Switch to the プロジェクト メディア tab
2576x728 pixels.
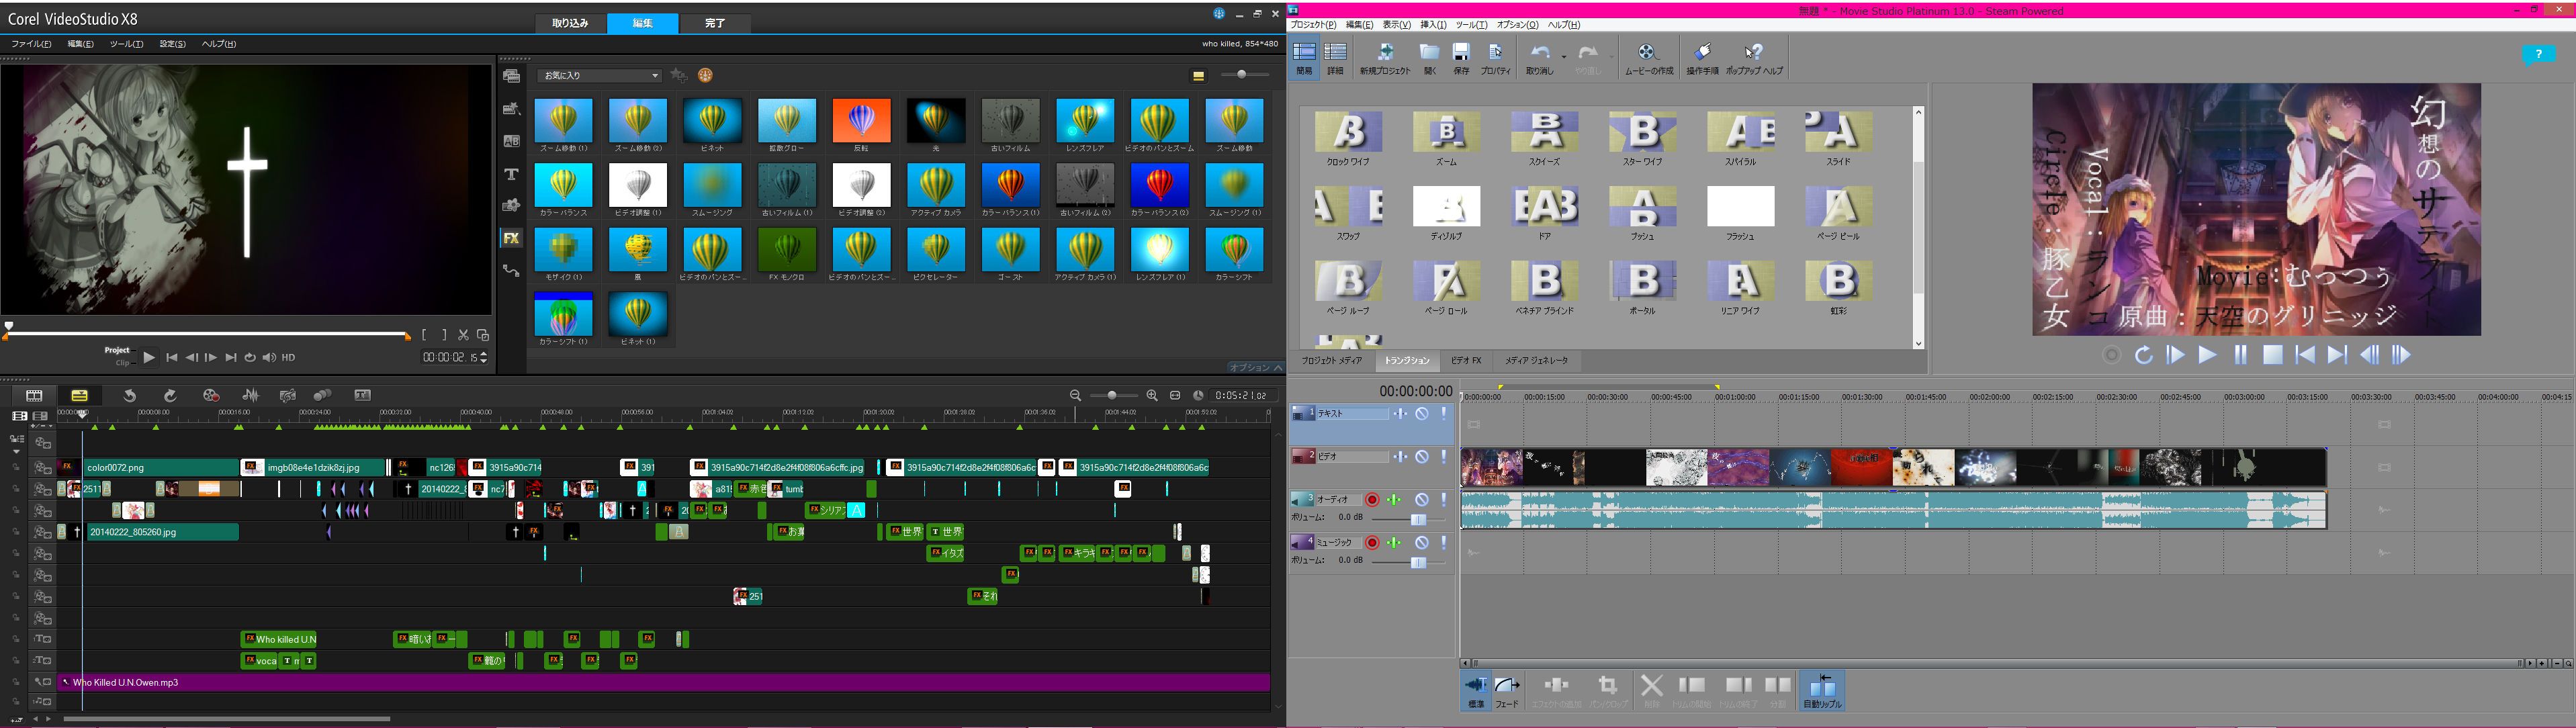(x=1331, y=361)
